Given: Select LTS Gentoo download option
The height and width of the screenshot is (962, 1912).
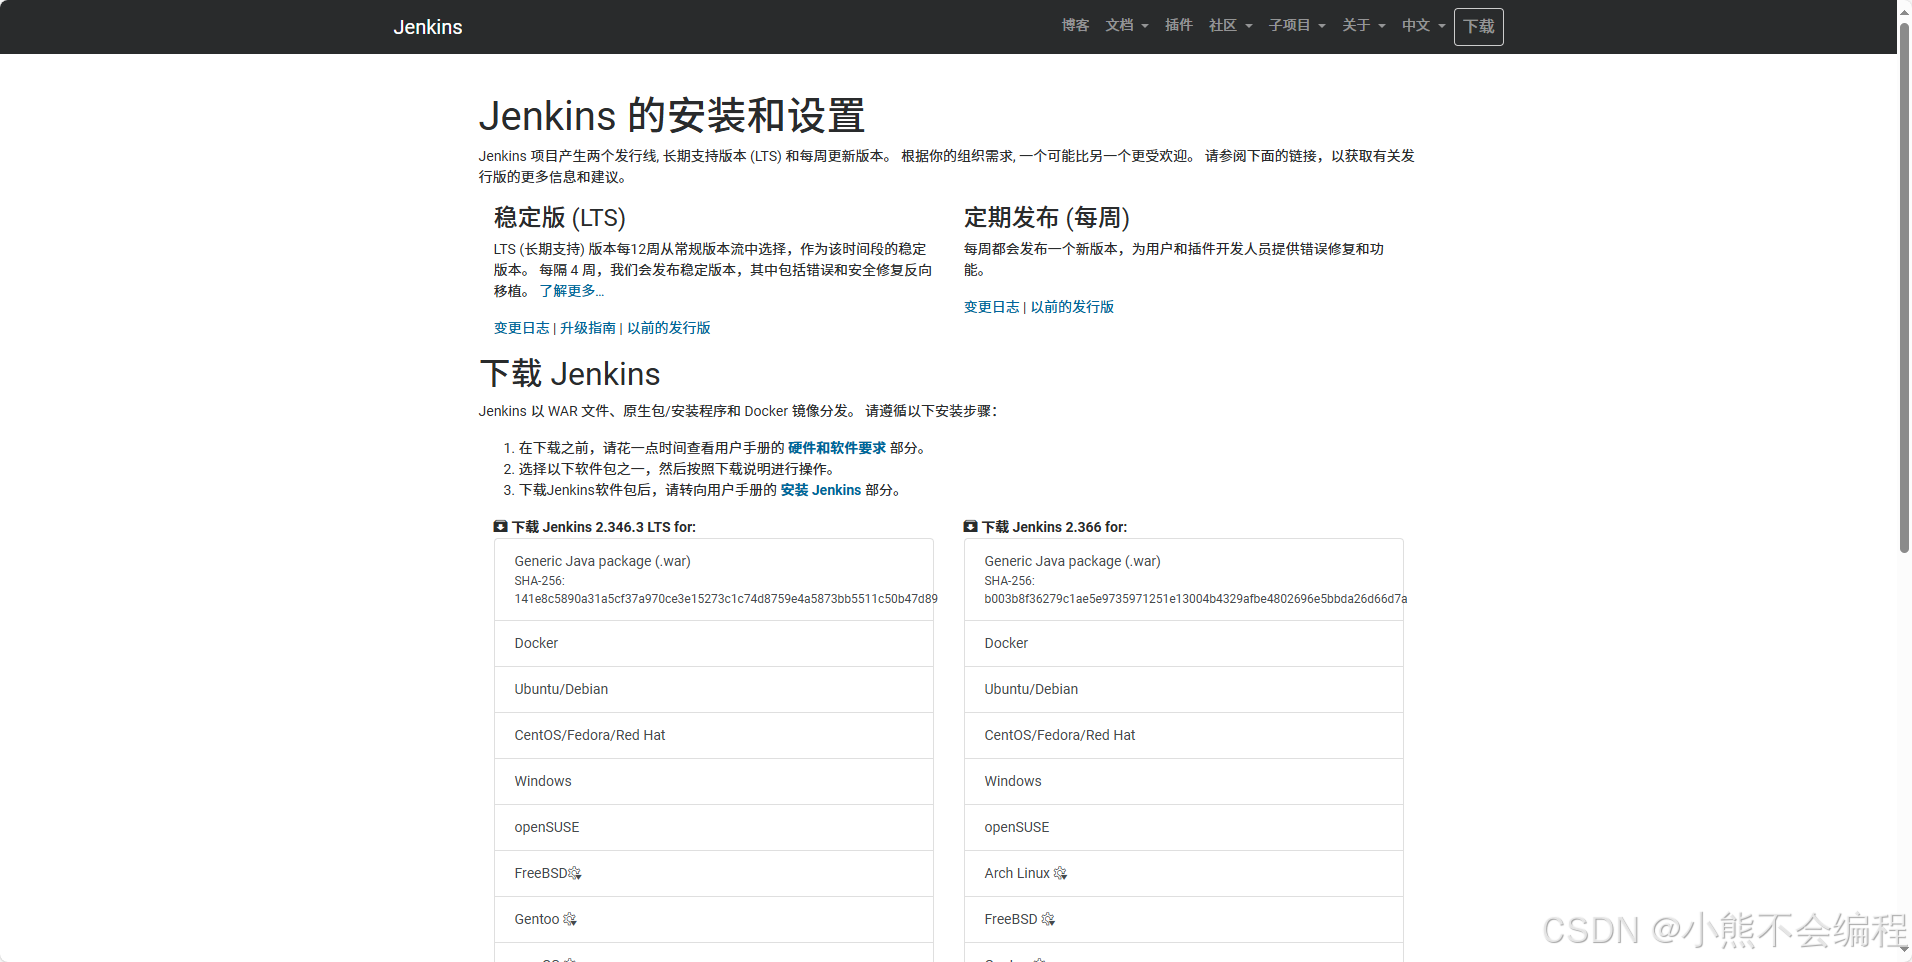Looking at the screenshot, I should point(713,920).
